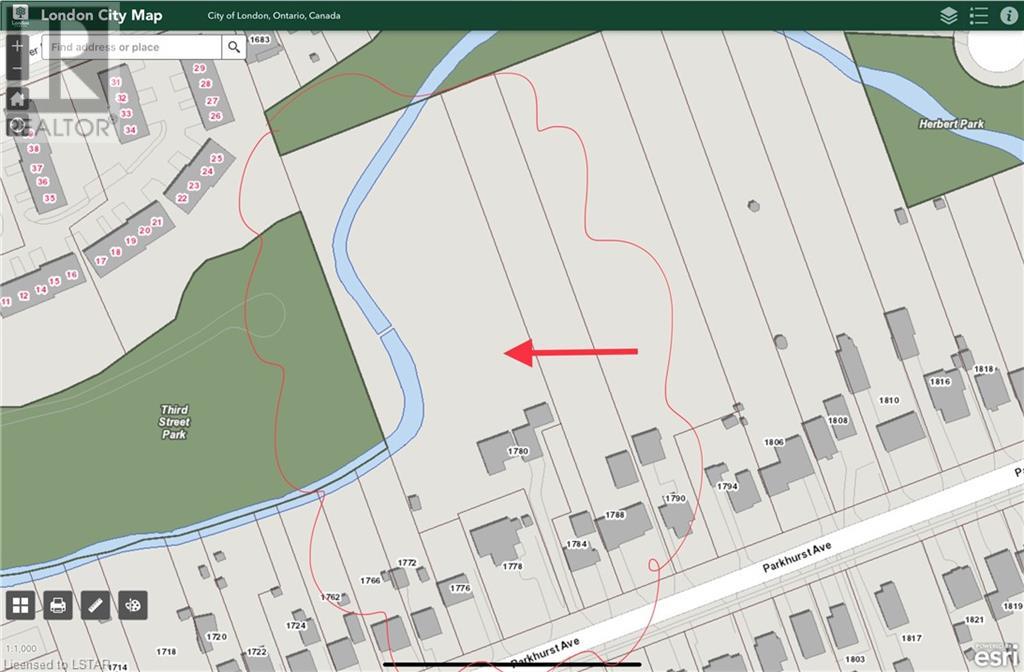Open the Draw palette tool
1024x672 pixels.
tap(132, 605)
